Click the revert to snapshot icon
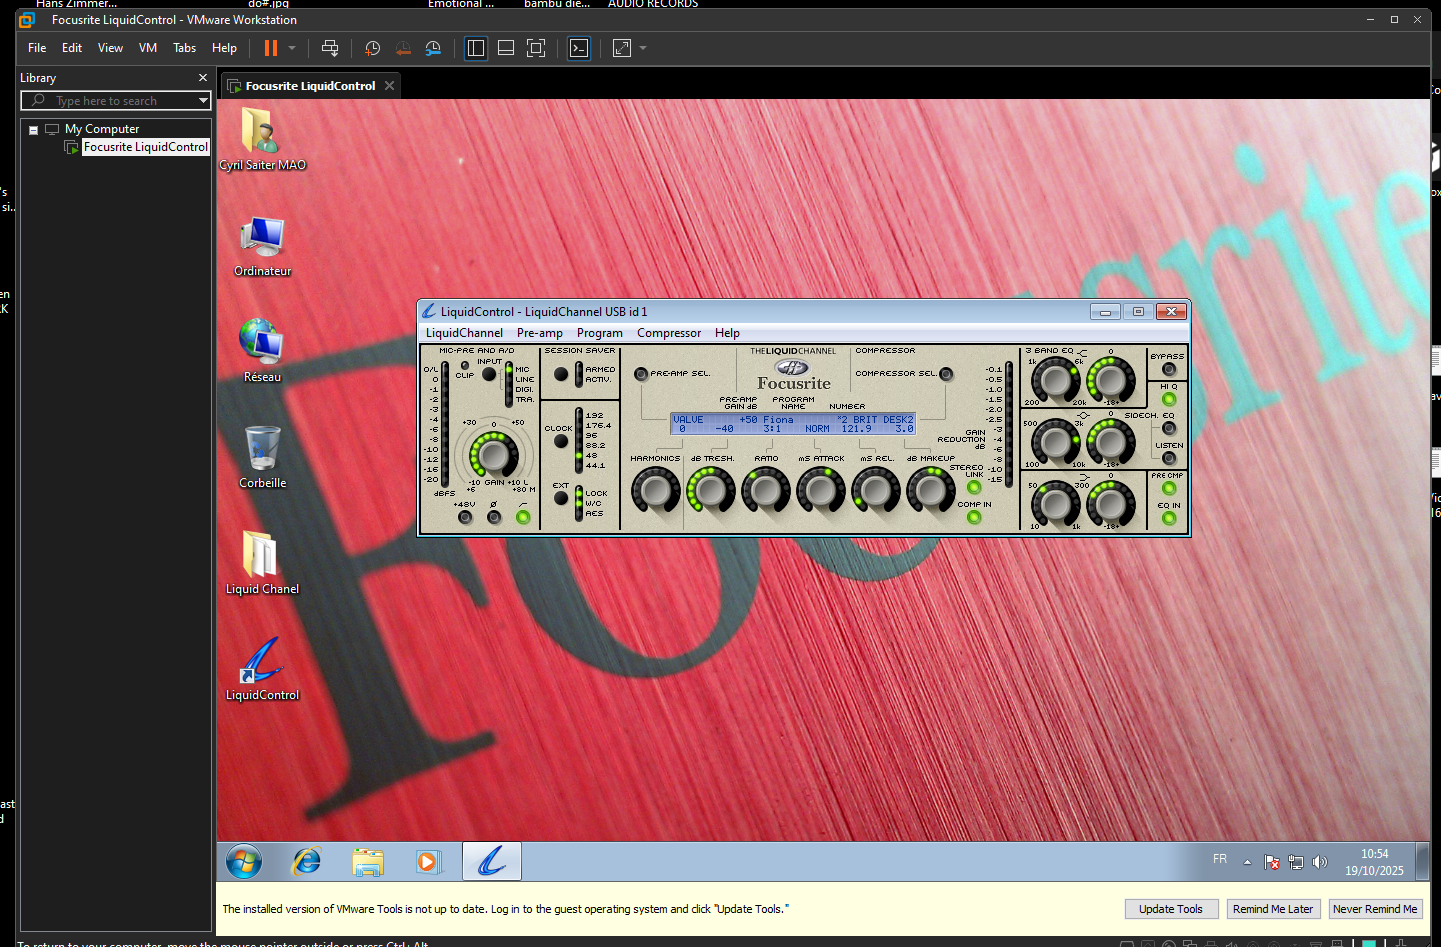The height and width of the screenshot is (947, 1441). click(x=403, y=48)
